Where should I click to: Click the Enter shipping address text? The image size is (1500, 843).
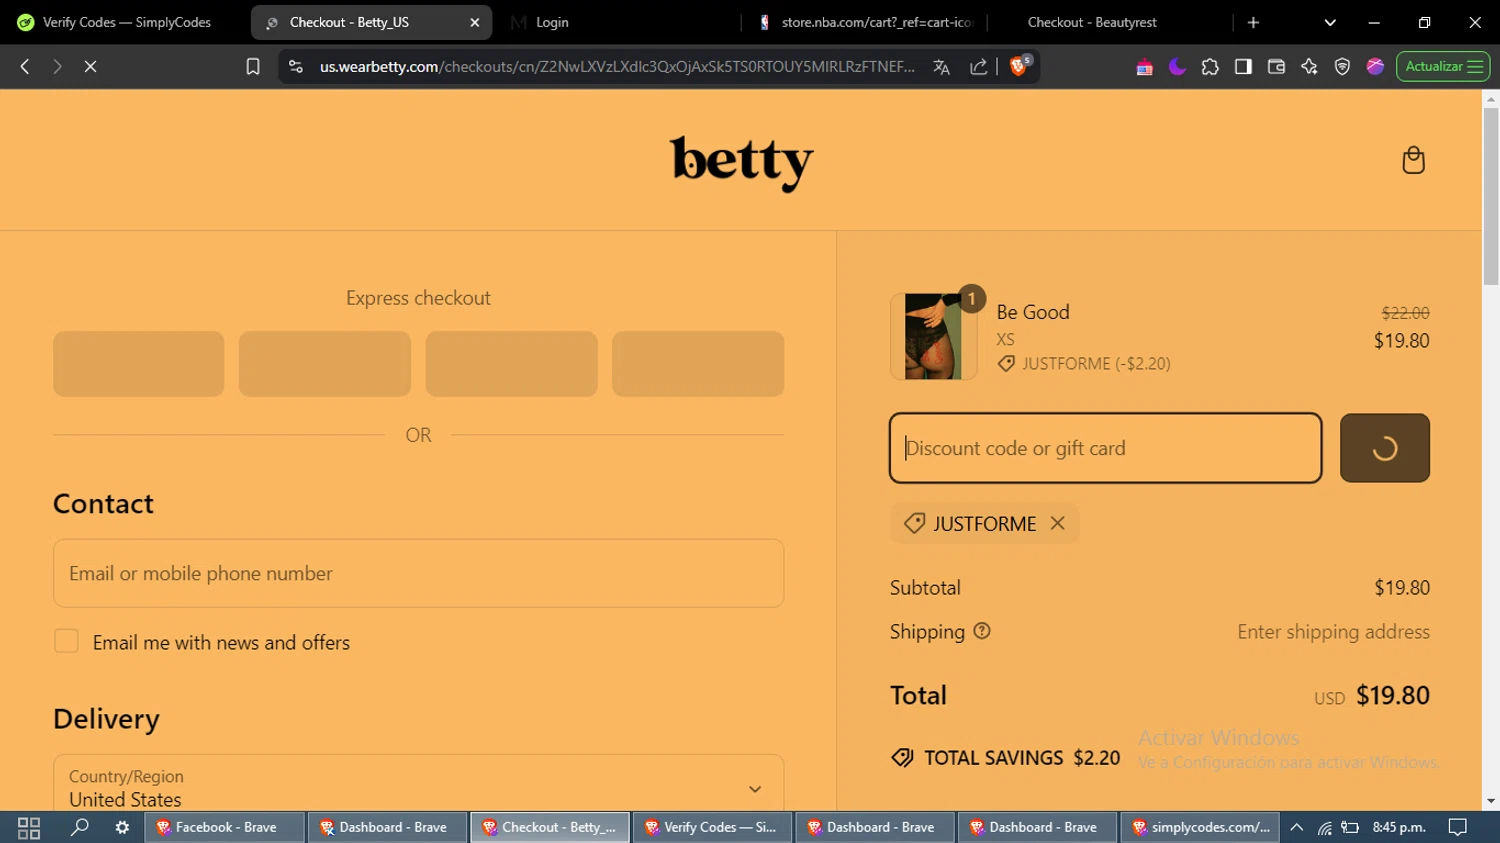pos(1333,631)
